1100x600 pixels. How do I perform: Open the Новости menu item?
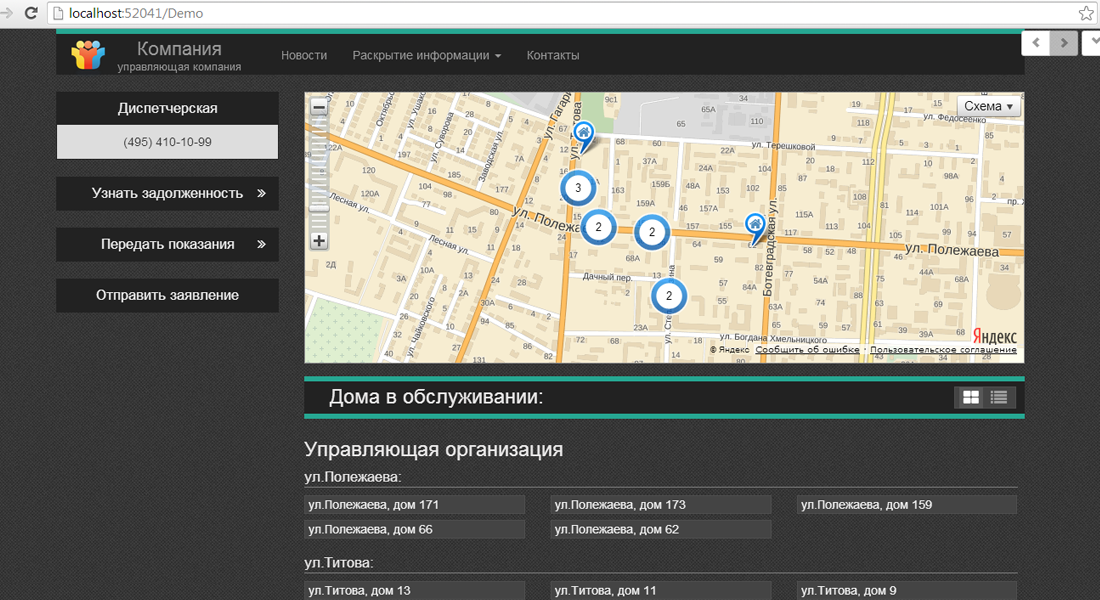304,56
